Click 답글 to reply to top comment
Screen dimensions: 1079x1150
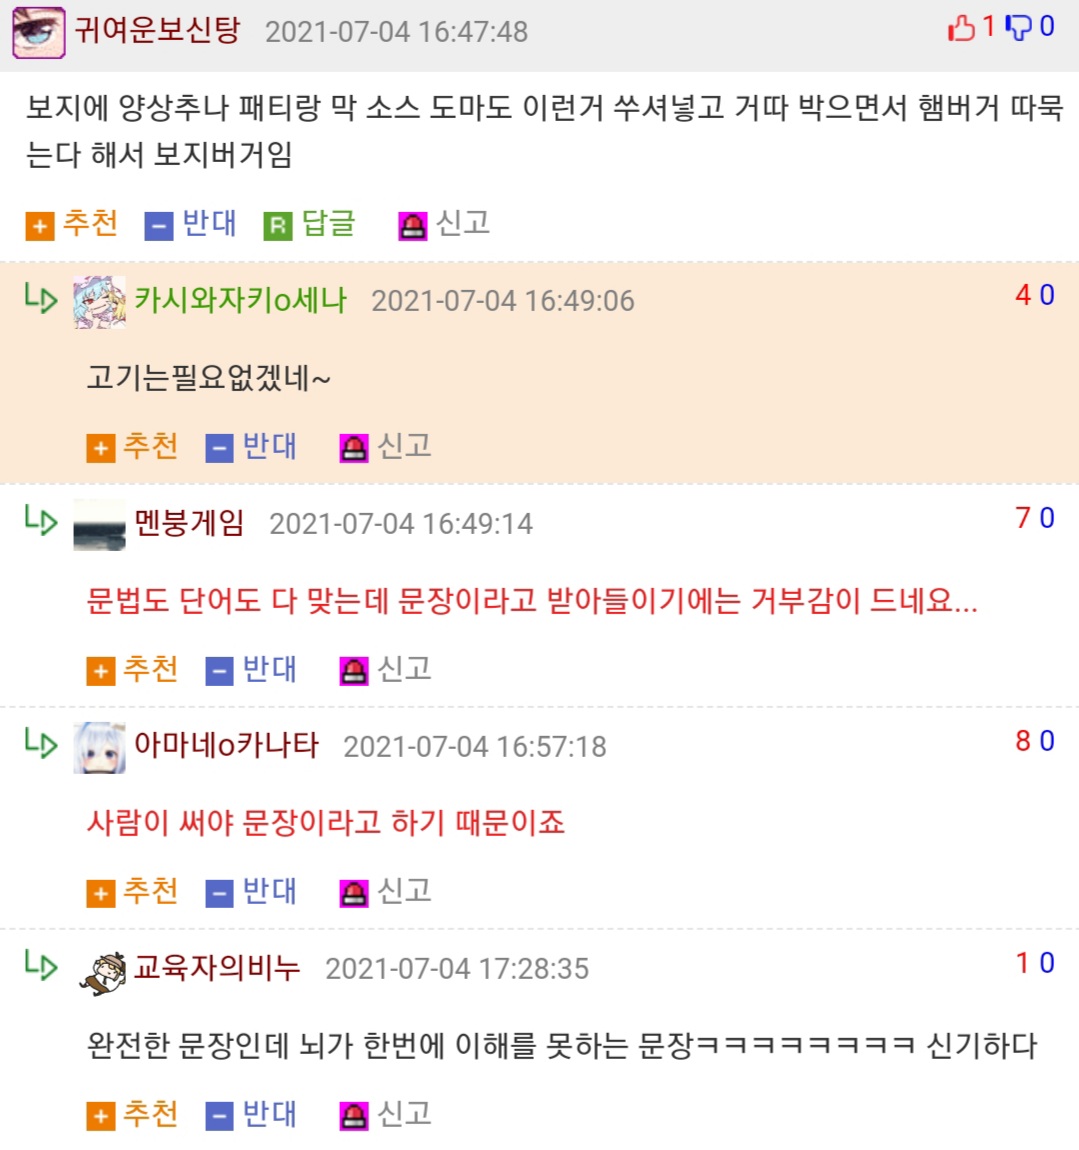(310, 224)
